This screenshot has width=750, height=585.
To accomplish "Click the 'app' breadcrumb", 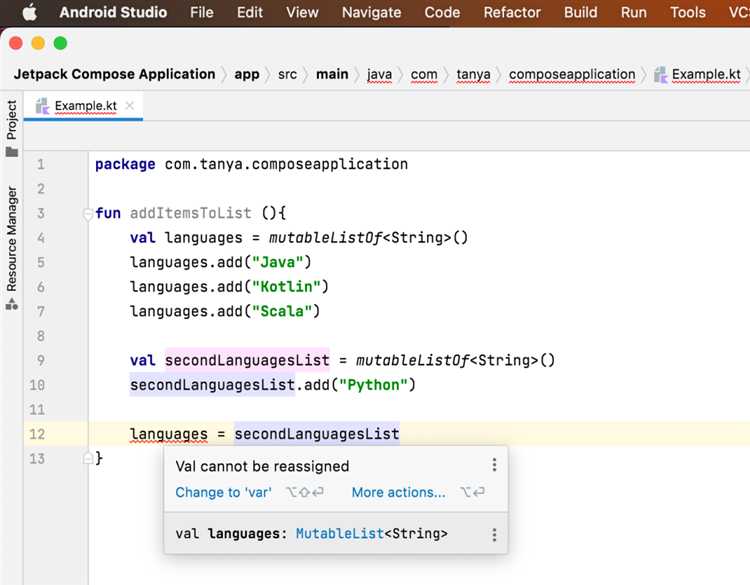I will [247, 74].
